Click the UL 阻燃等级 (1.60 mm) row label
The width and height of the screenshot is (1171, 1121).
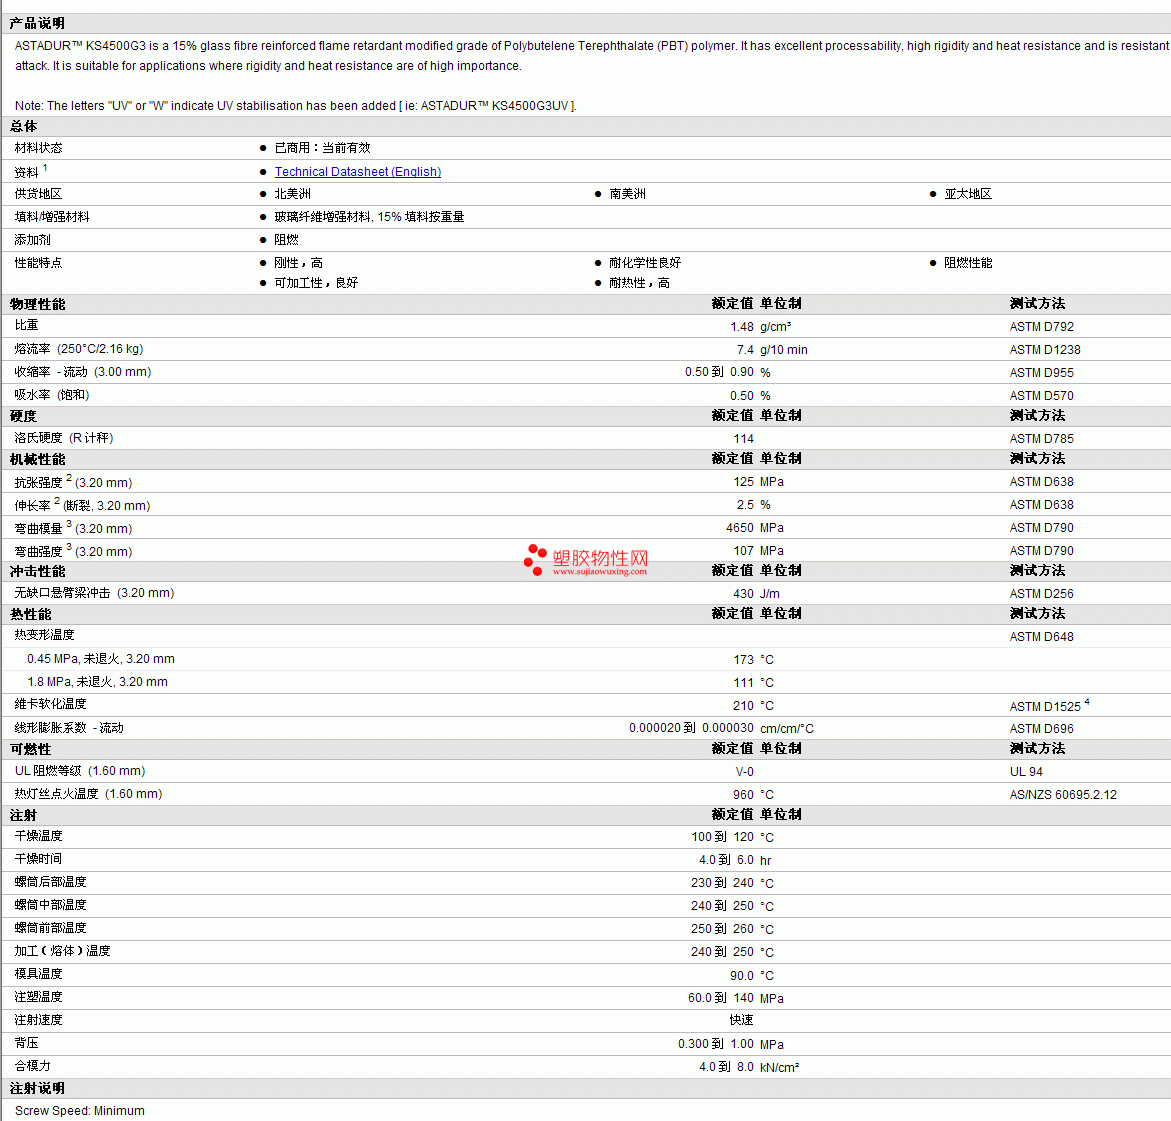click(x=80, y=771)
